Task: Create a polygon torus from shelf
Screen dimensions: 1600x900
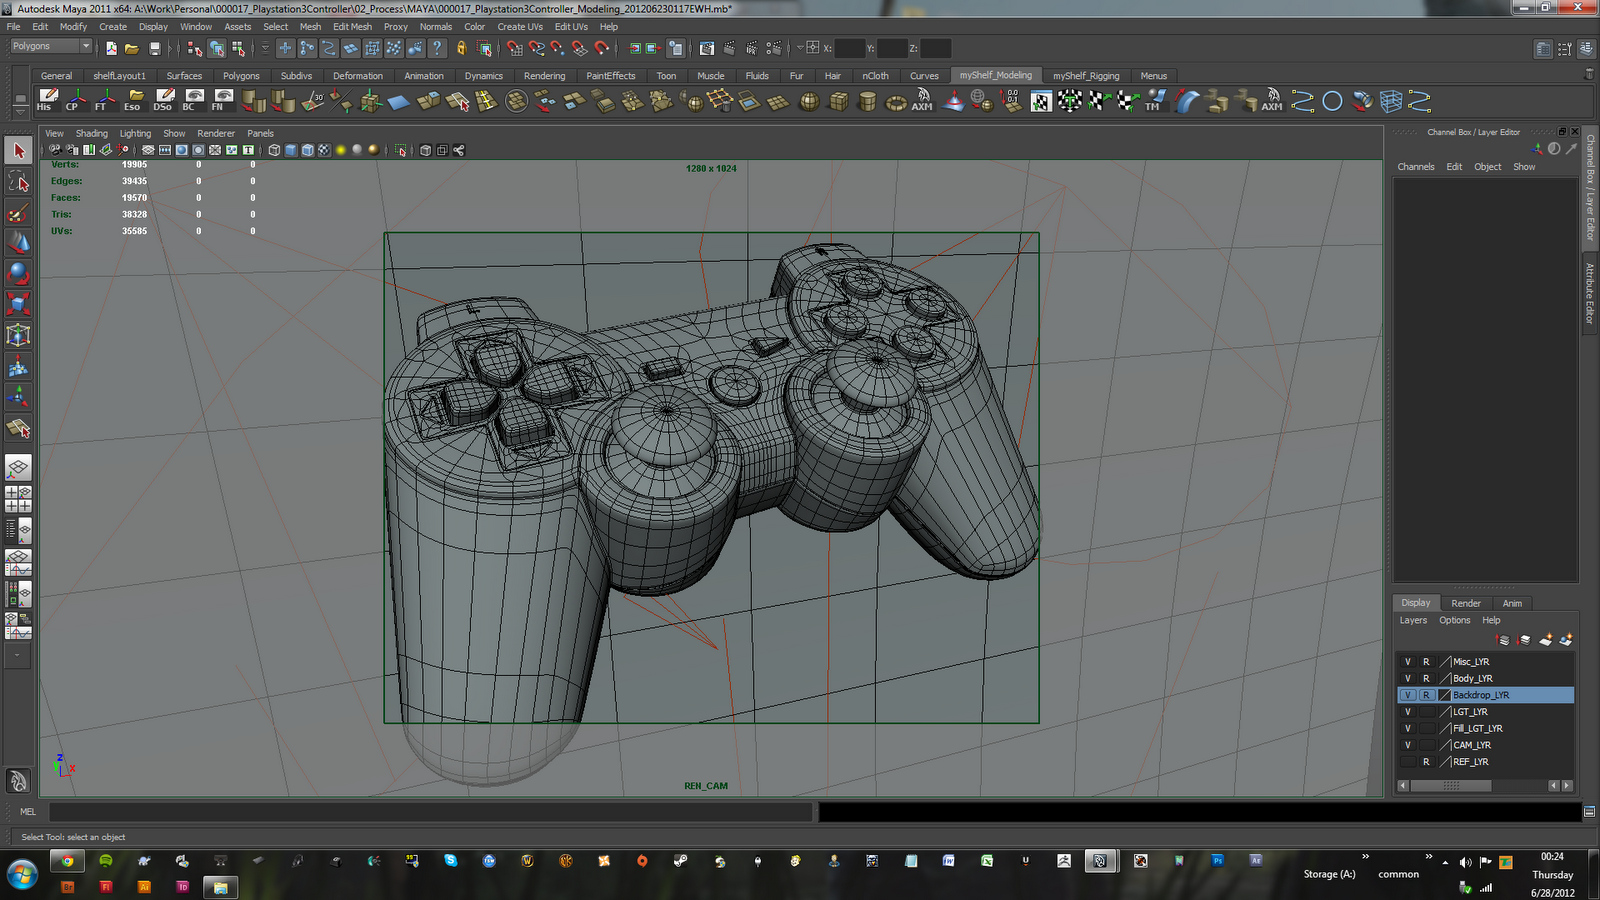Action: point(896,101)
